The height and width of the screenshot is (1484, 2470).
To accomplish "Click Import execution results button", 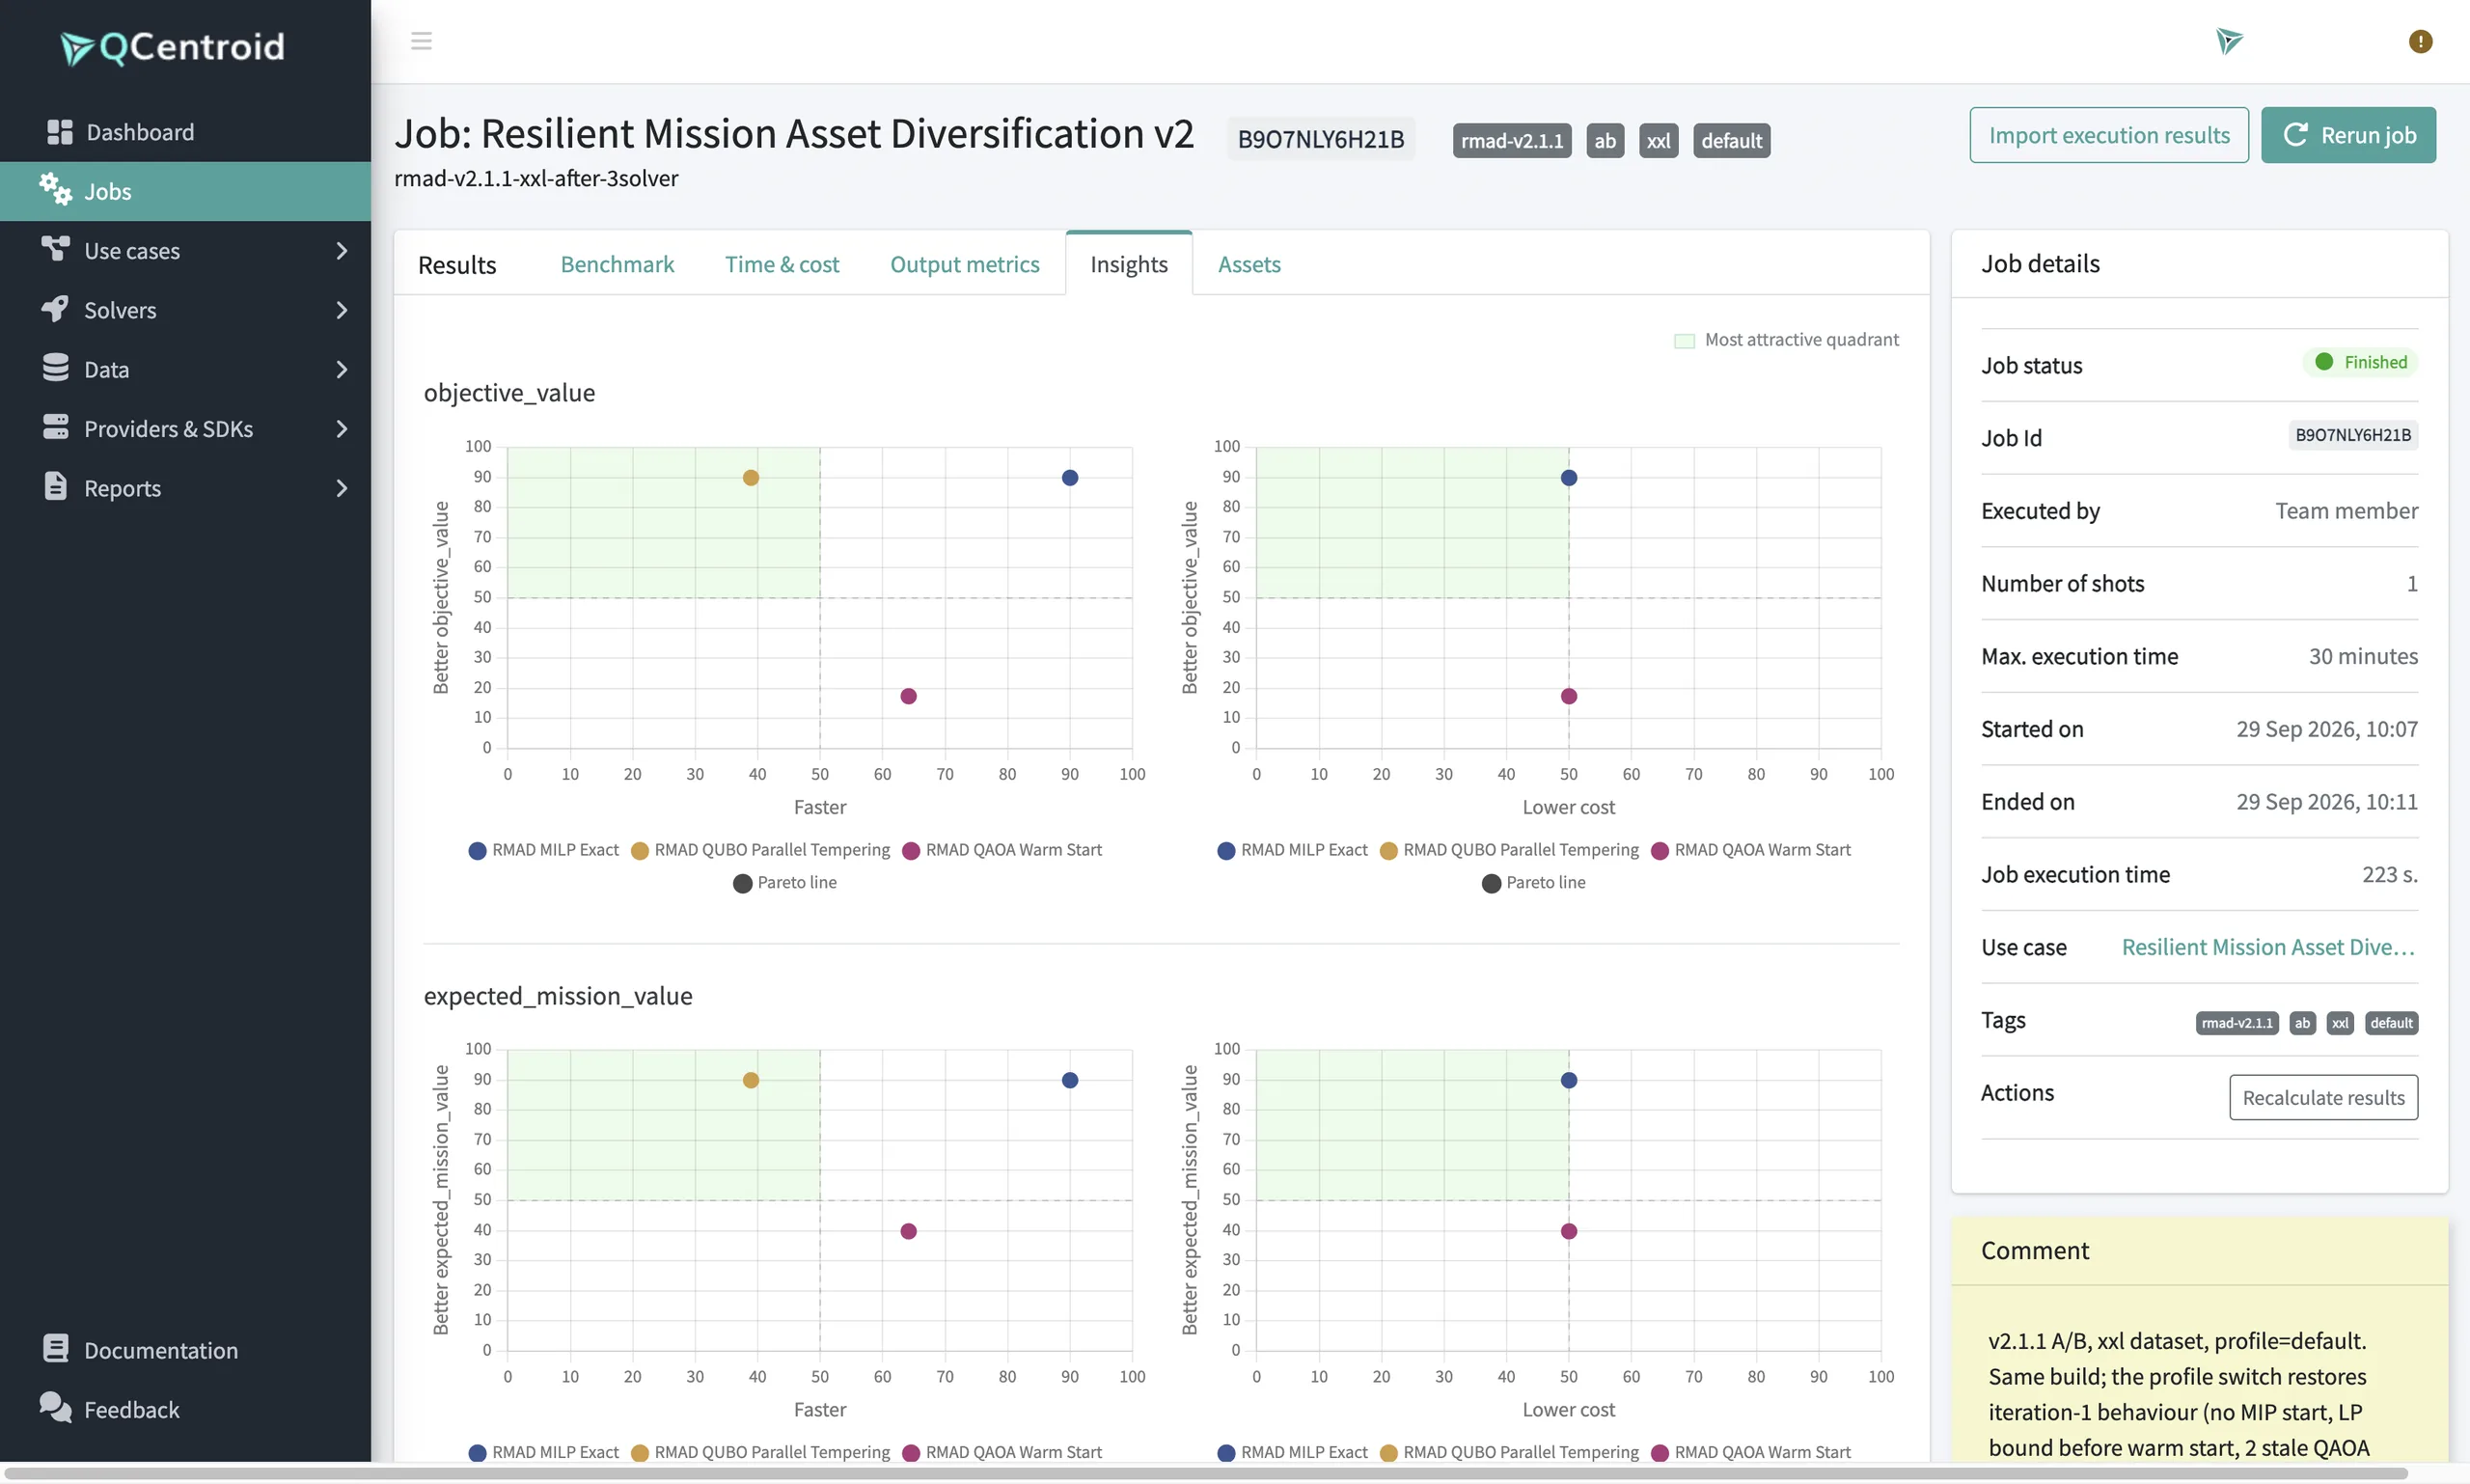I will click(x=2109, y=135).
